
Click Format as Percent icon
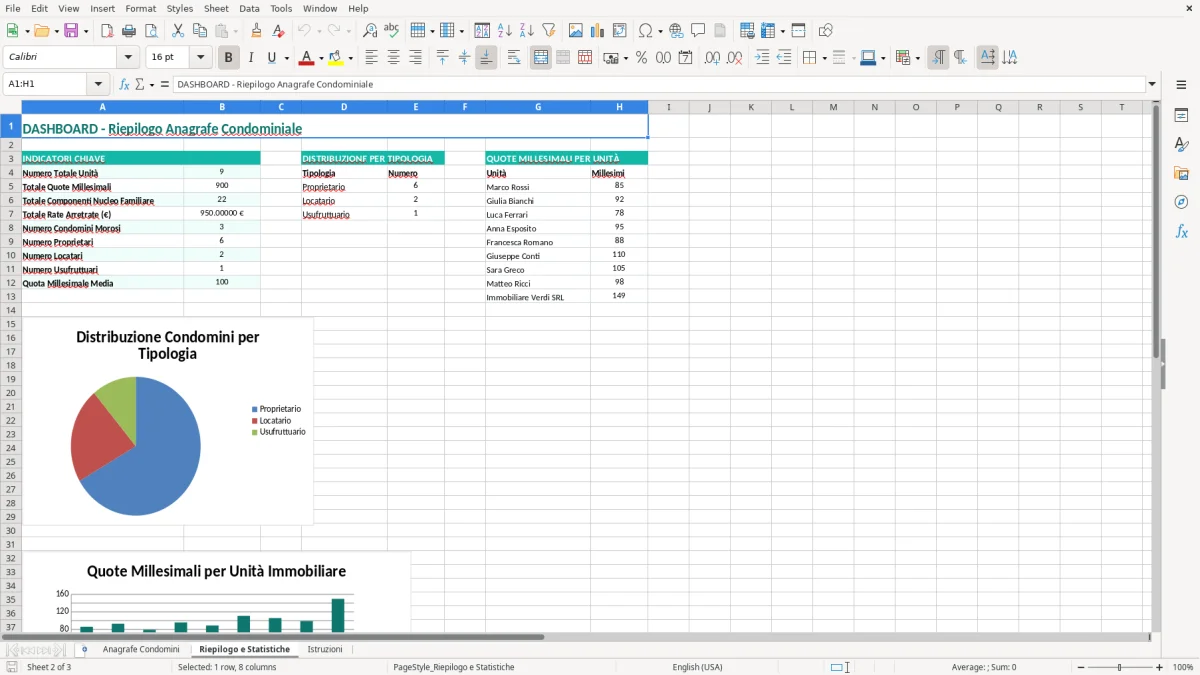(641, 58)
